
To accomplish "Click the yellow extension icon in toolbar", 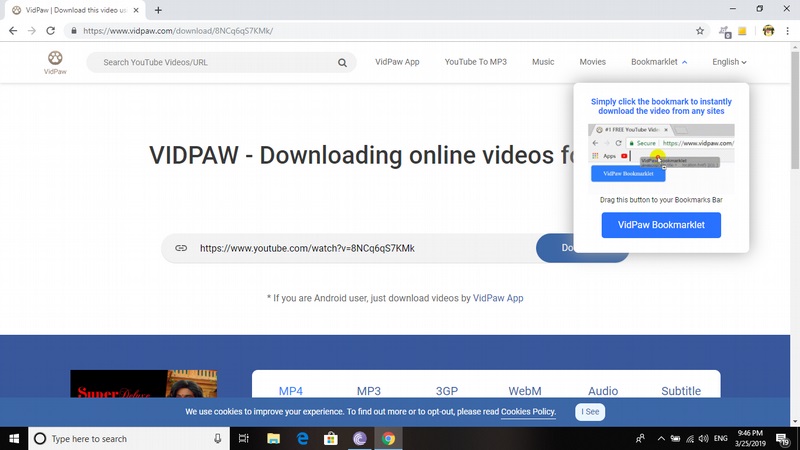I will (x=742, y=31).
